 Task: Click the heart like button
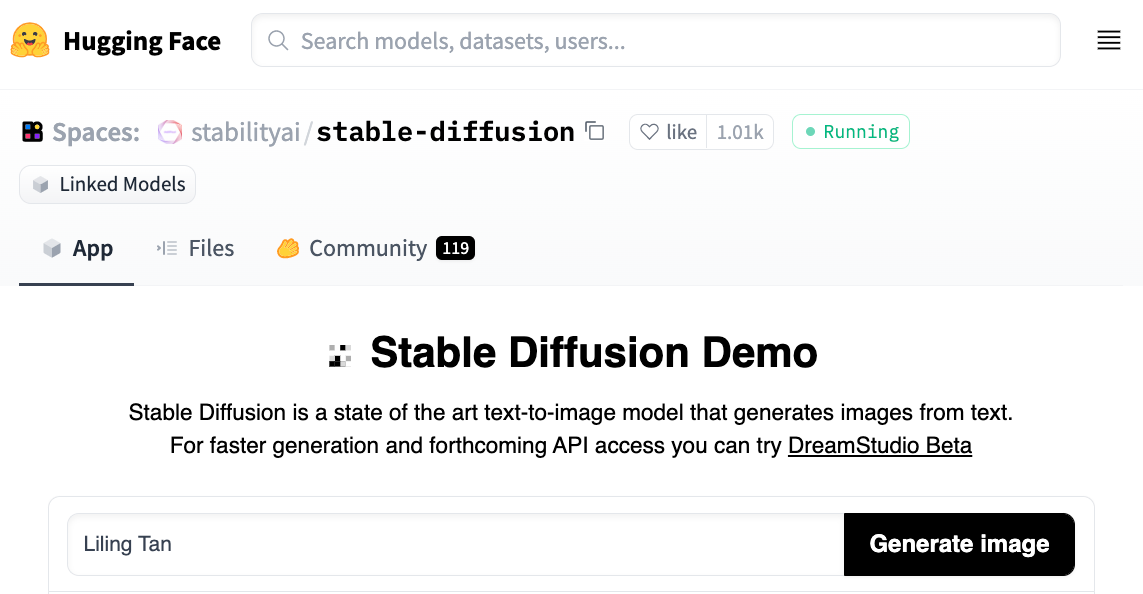(x=668, y=132)
